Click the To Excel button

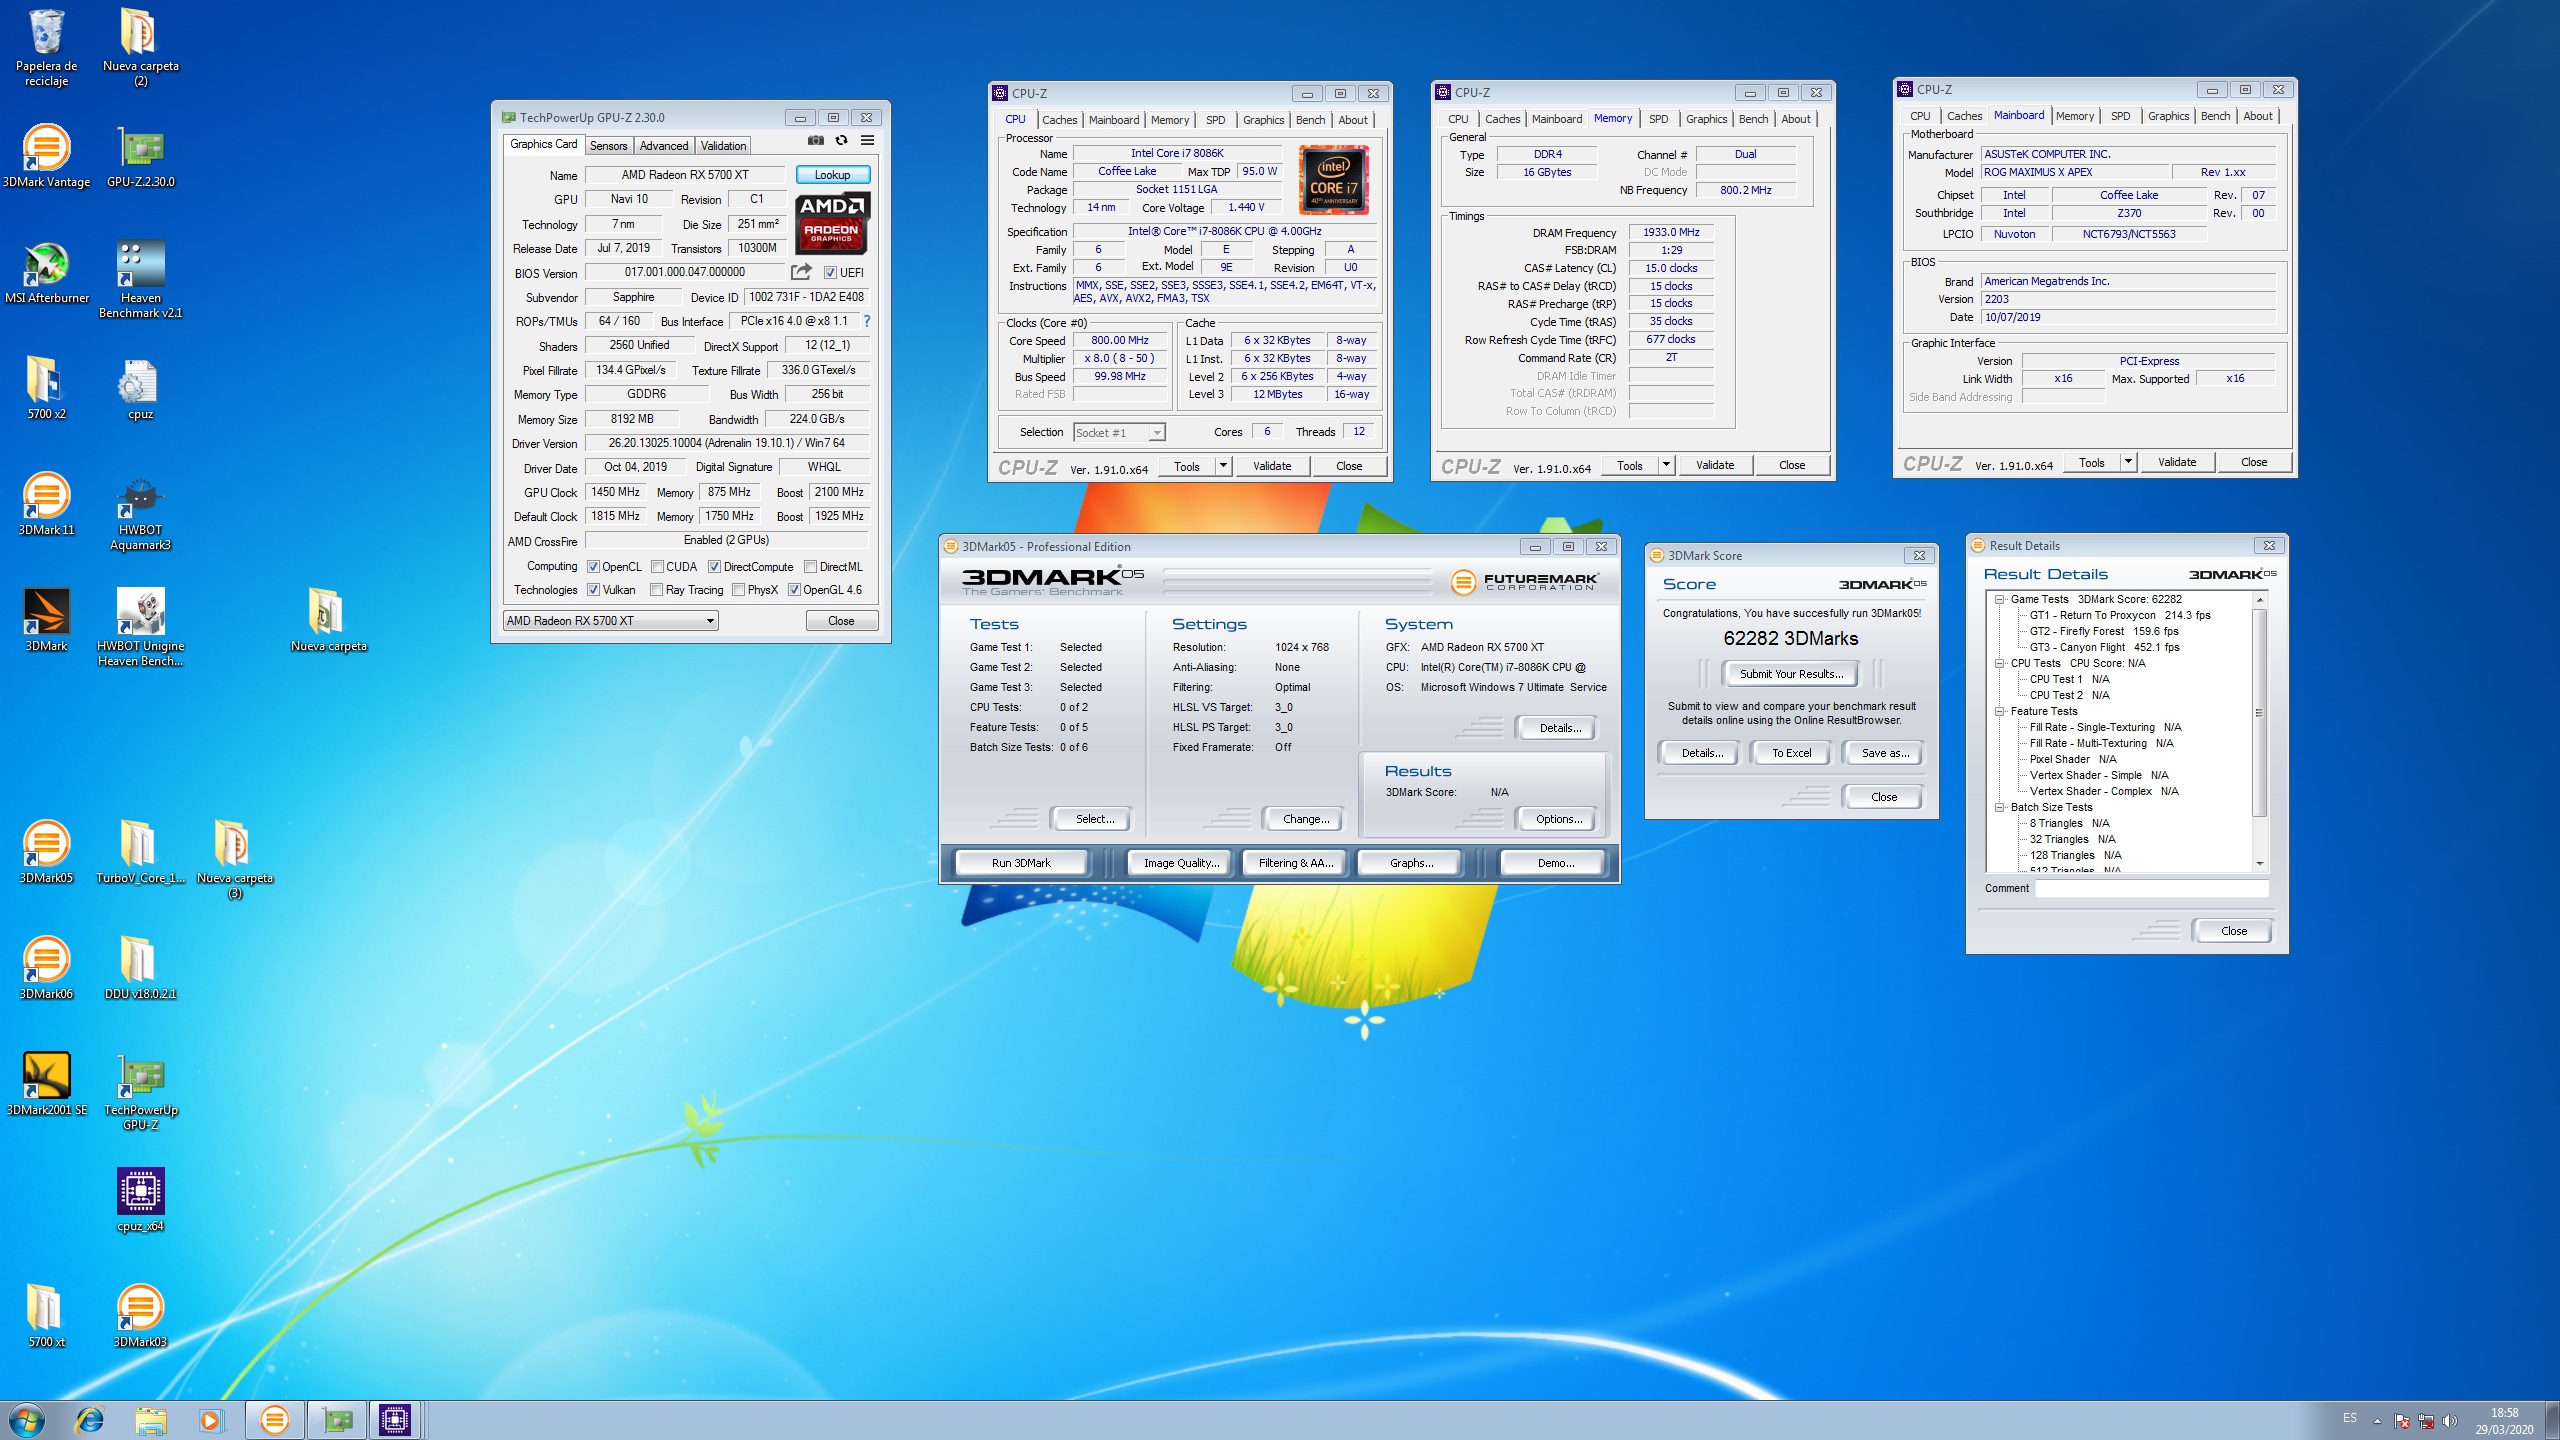[1791, 753]
